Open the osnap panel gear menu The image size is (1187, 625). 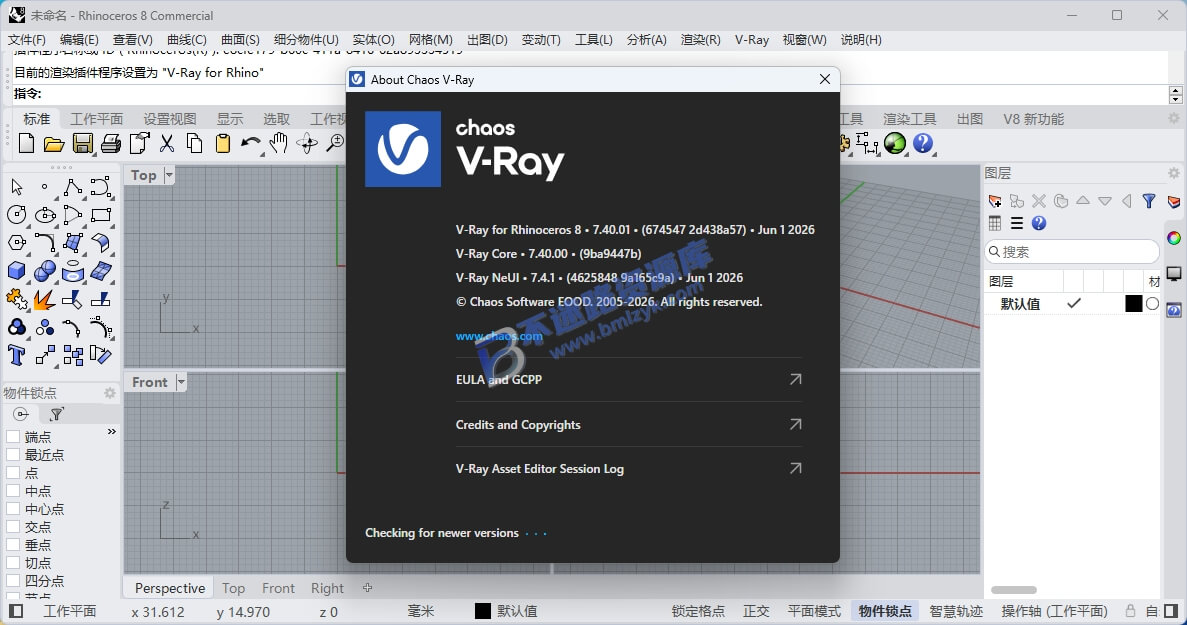(x=110, y=393)
